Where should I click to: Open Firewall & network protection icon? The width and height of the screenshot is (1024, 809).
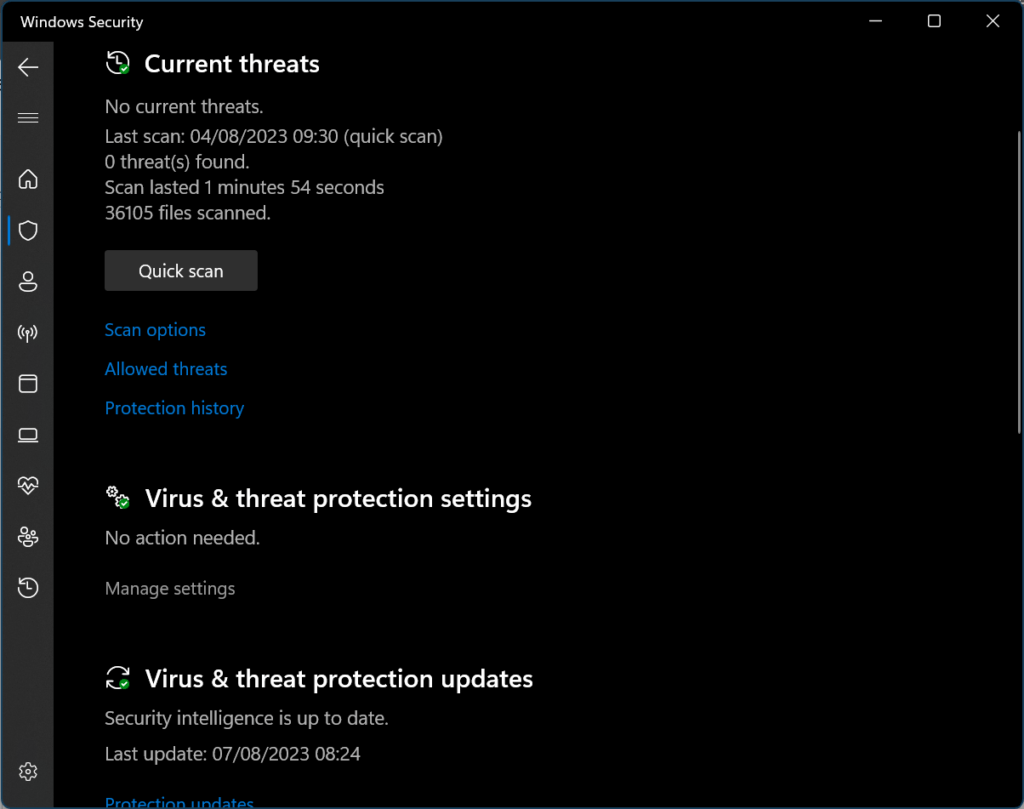click(27, 332)
